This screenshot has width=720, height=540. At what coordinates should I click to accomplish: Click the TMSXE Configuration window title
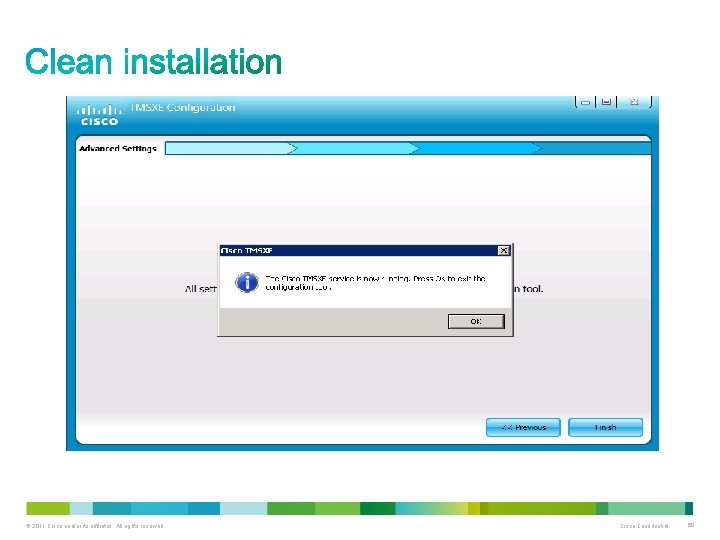tap(183, 107)
